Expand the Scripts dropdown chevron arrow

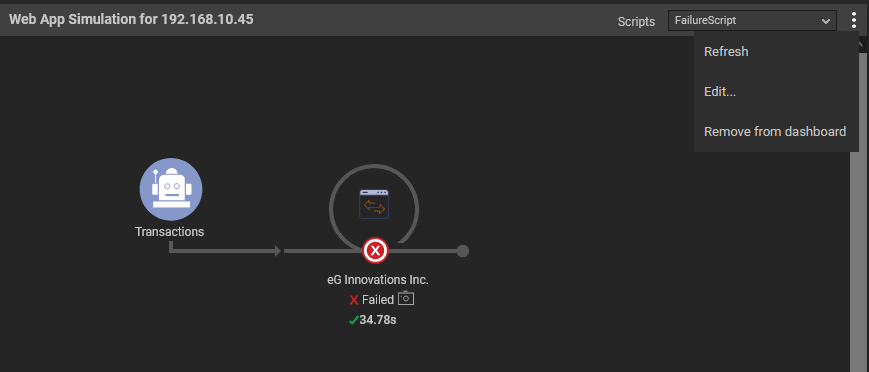tap(825, 21)
